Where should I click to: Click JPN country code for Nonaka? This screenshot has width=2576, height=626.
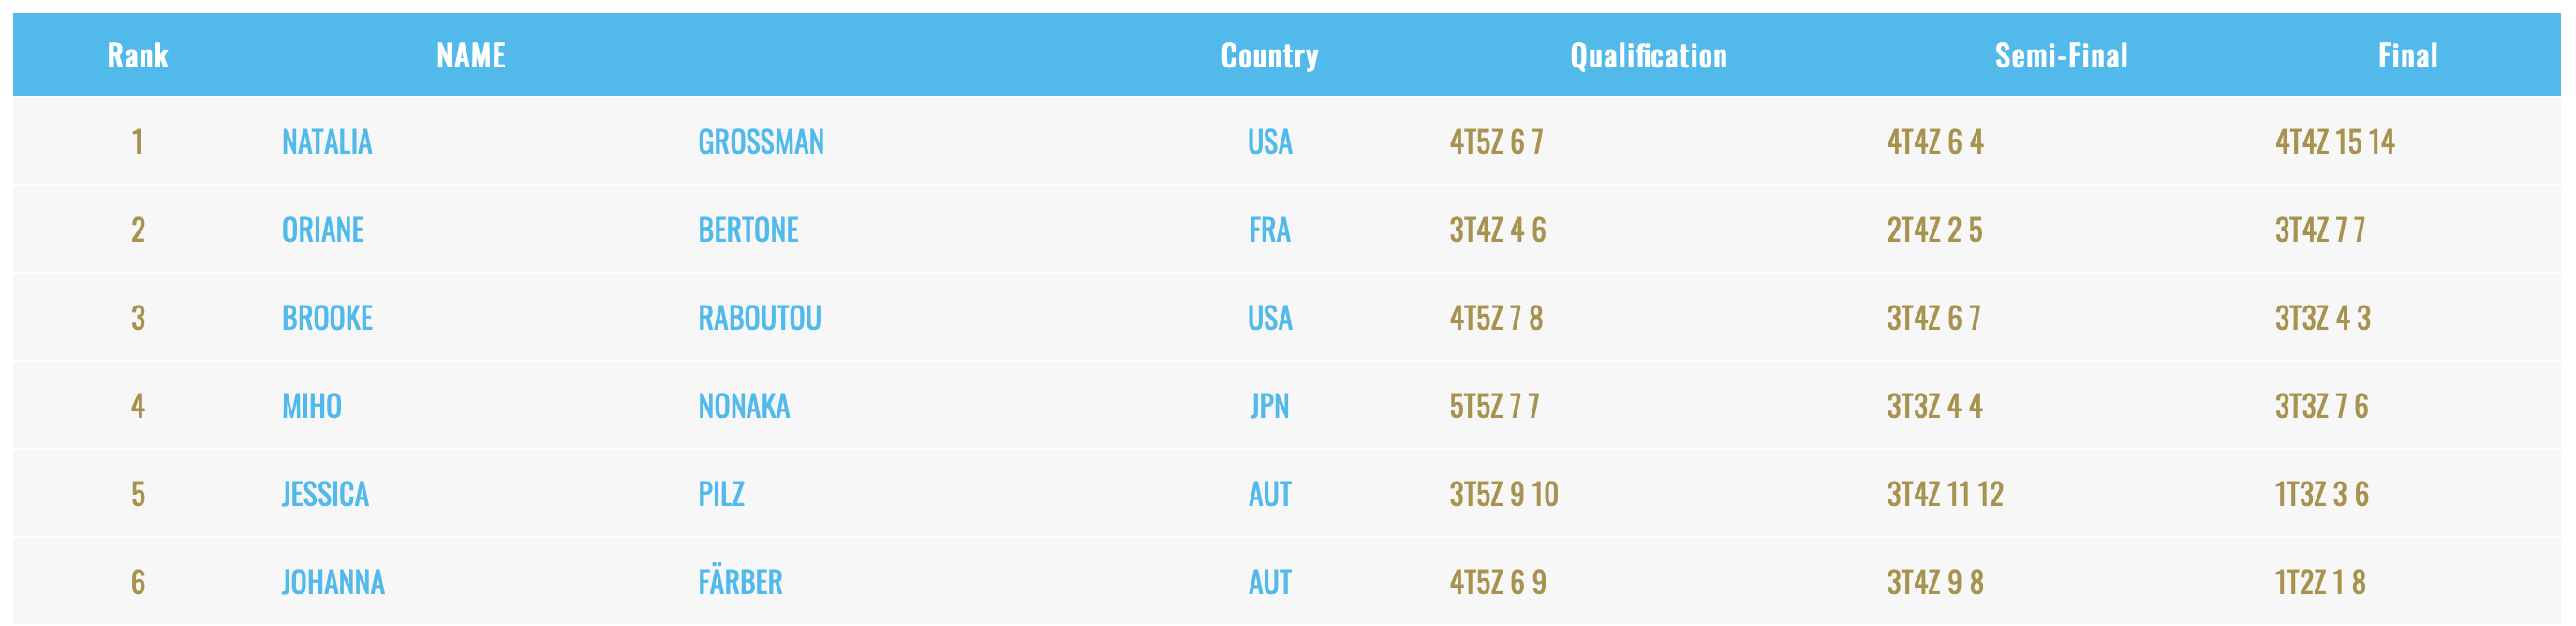[1270, 406]
